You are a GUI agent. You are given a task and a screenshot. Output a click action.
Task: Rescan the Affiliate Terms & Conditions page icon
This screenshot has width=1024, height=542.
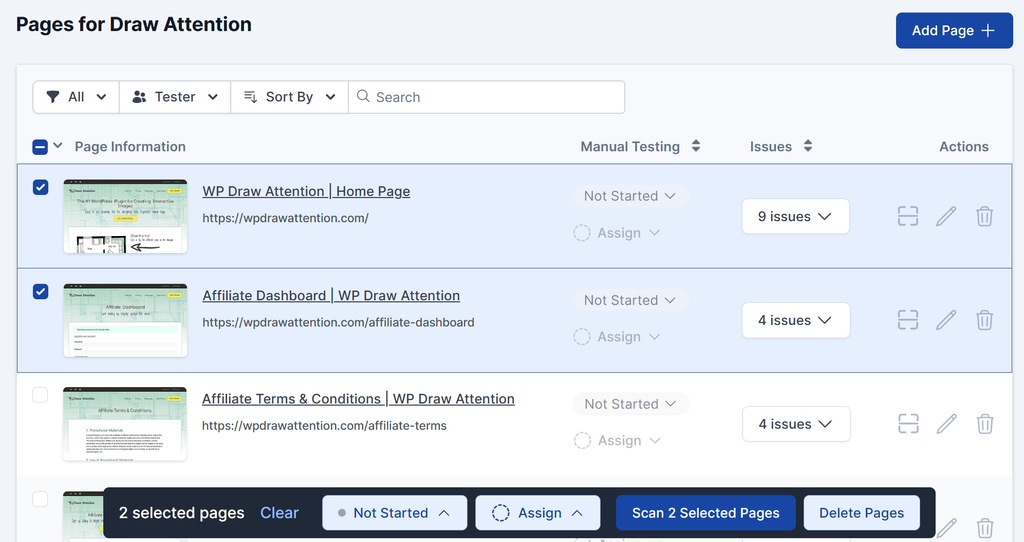[908, 424]
